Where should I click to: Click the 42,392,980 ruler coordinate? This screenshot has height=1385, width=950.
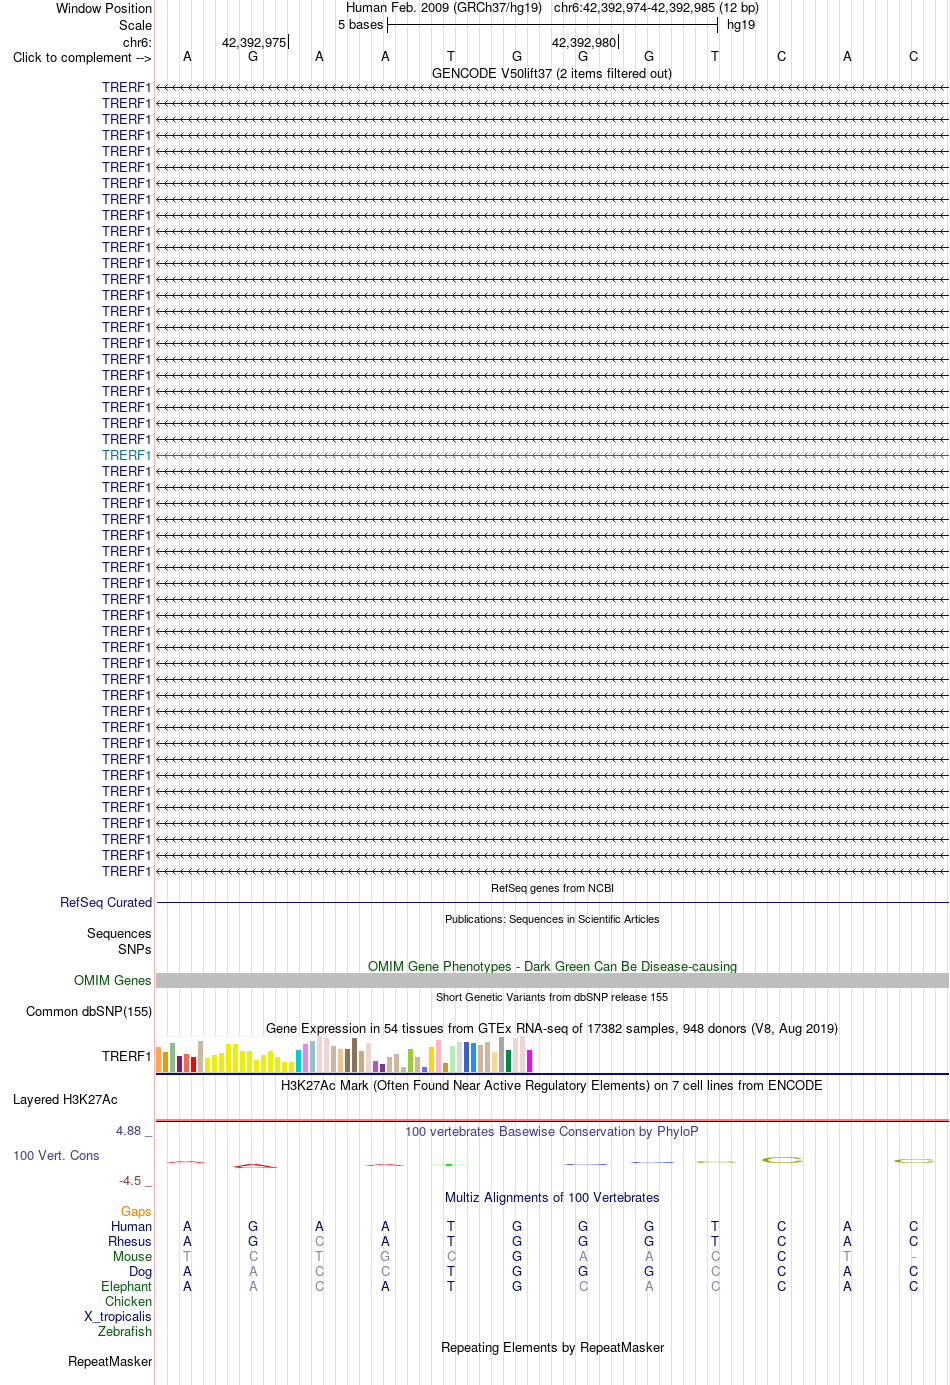(584, 42)
